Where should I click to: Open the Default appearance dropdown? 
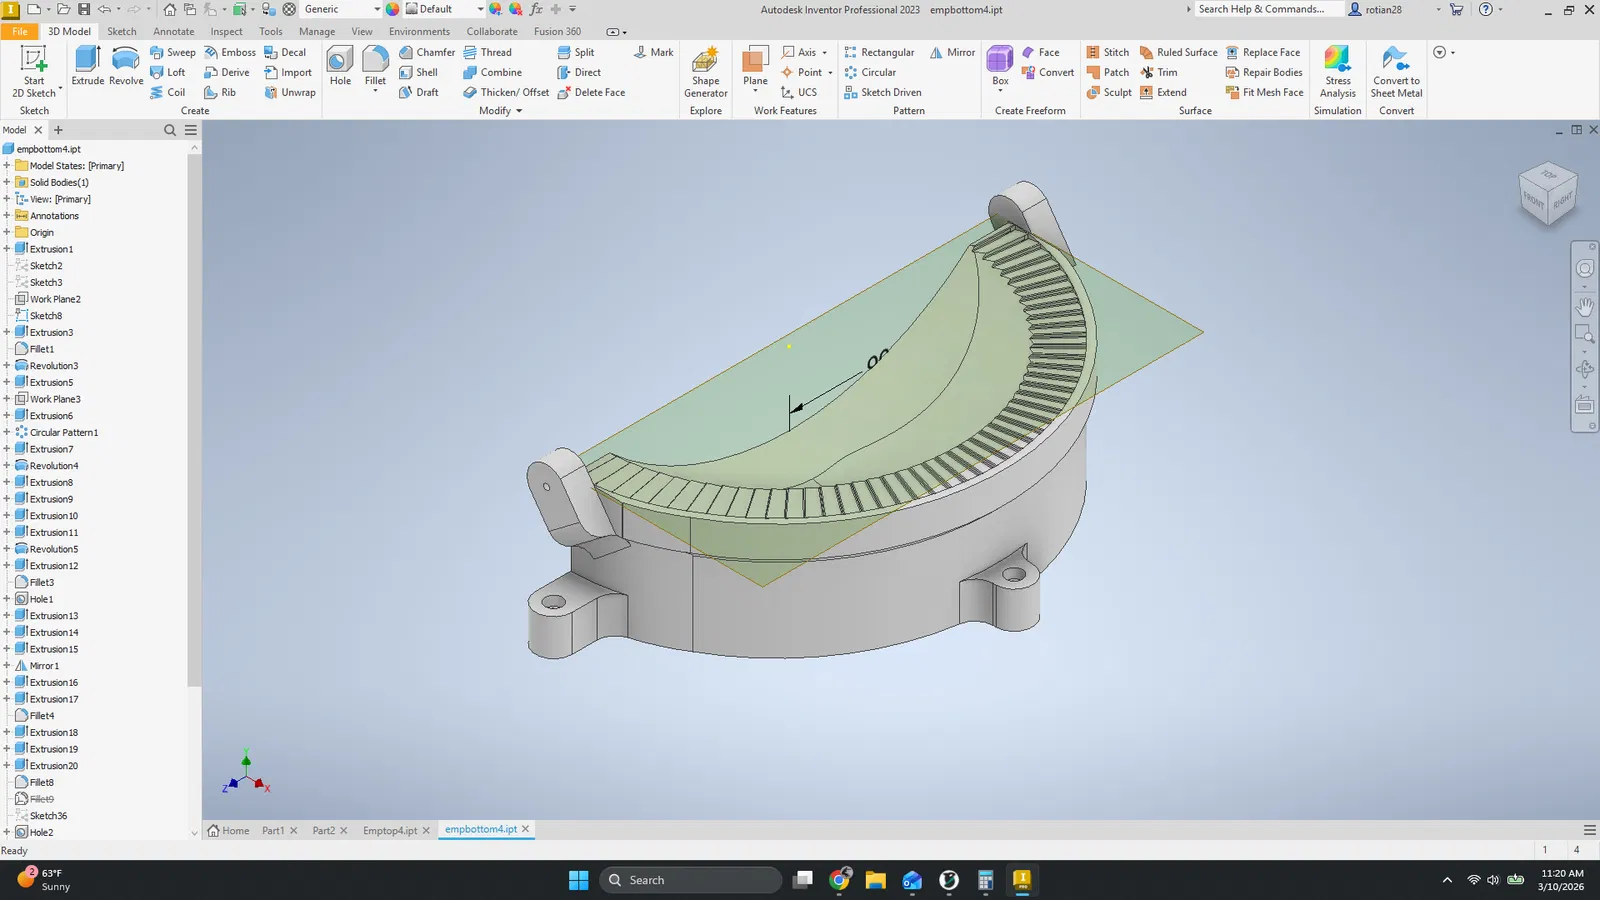[x=480, y=9]
